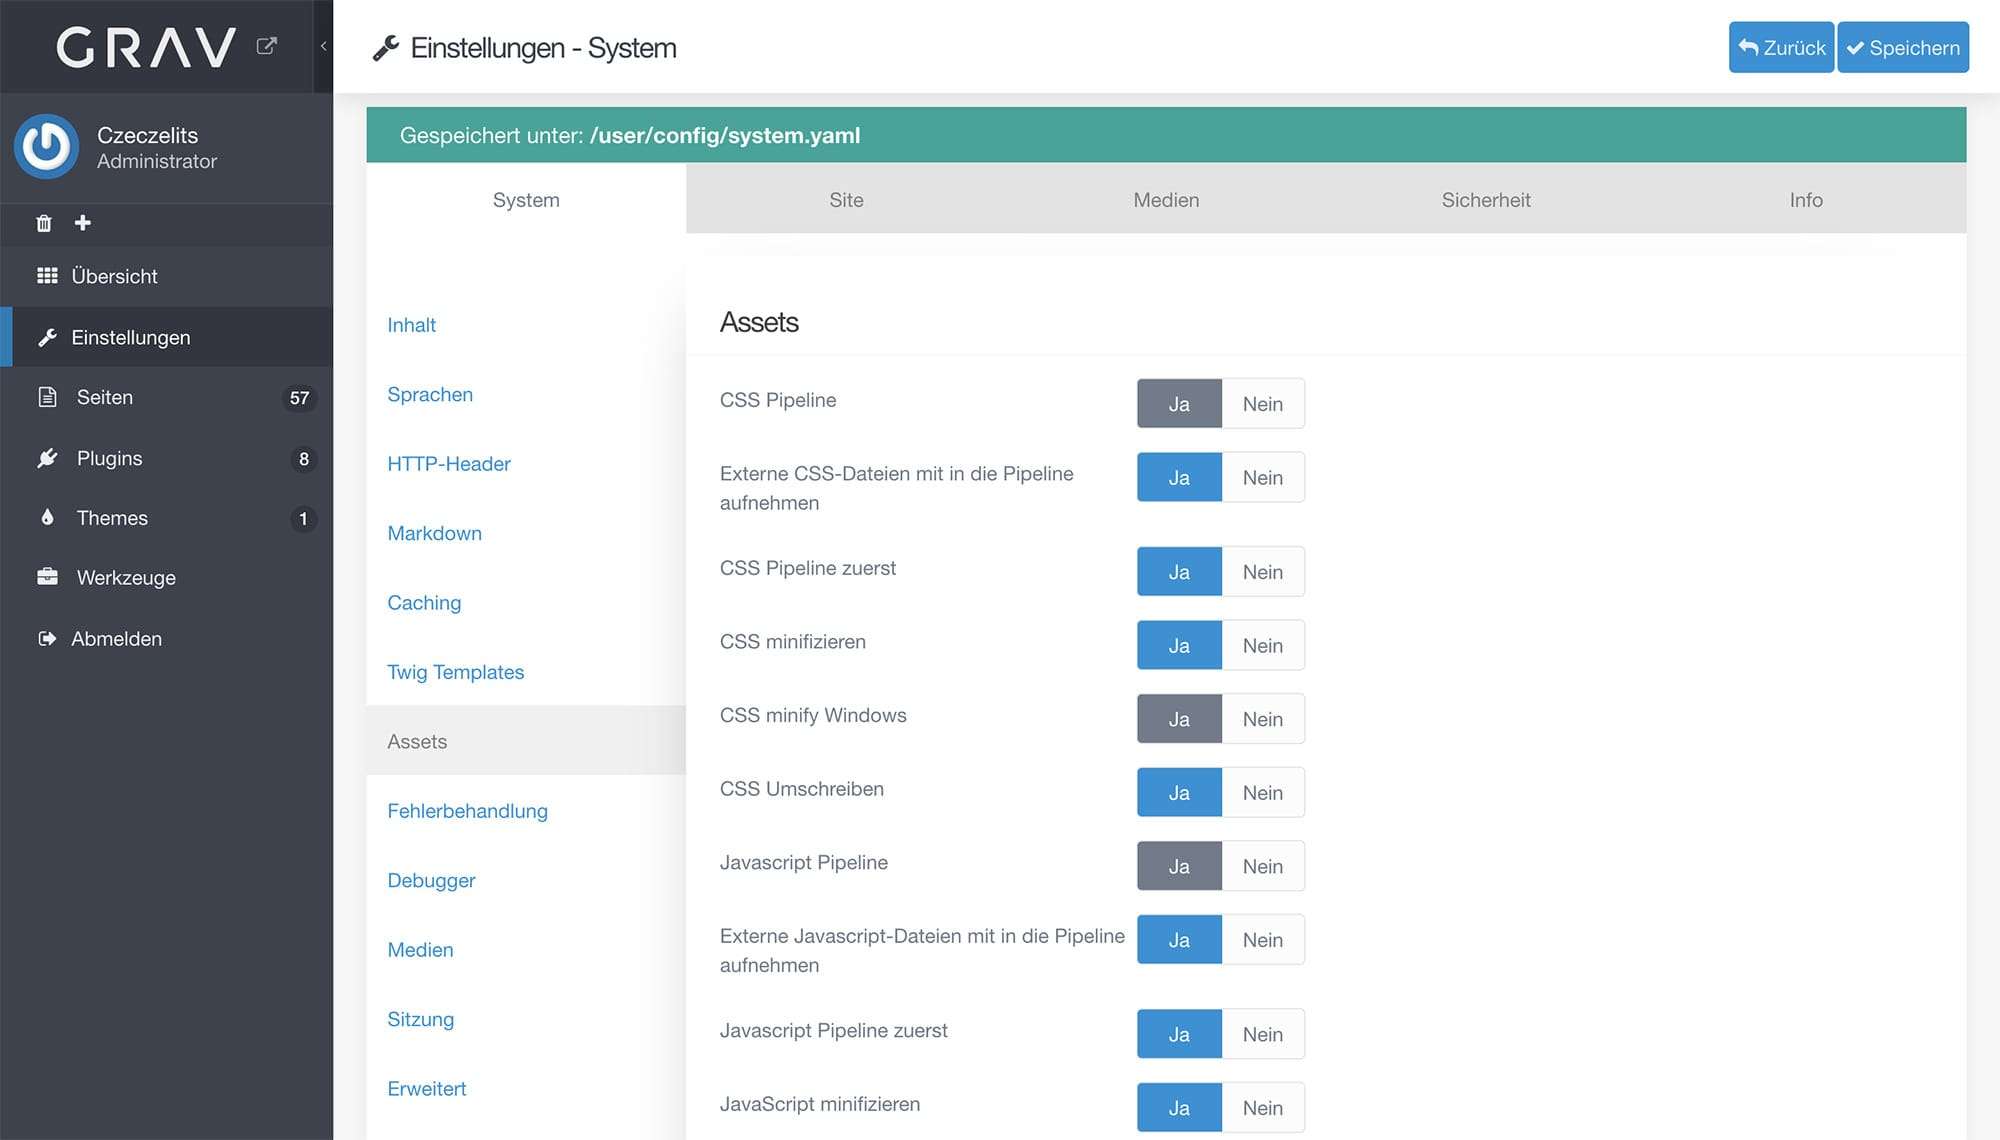2000x1140 pixels.
Task: Open the external site link icon beside the GRAV logo
Action: click(x=266, y=46)
